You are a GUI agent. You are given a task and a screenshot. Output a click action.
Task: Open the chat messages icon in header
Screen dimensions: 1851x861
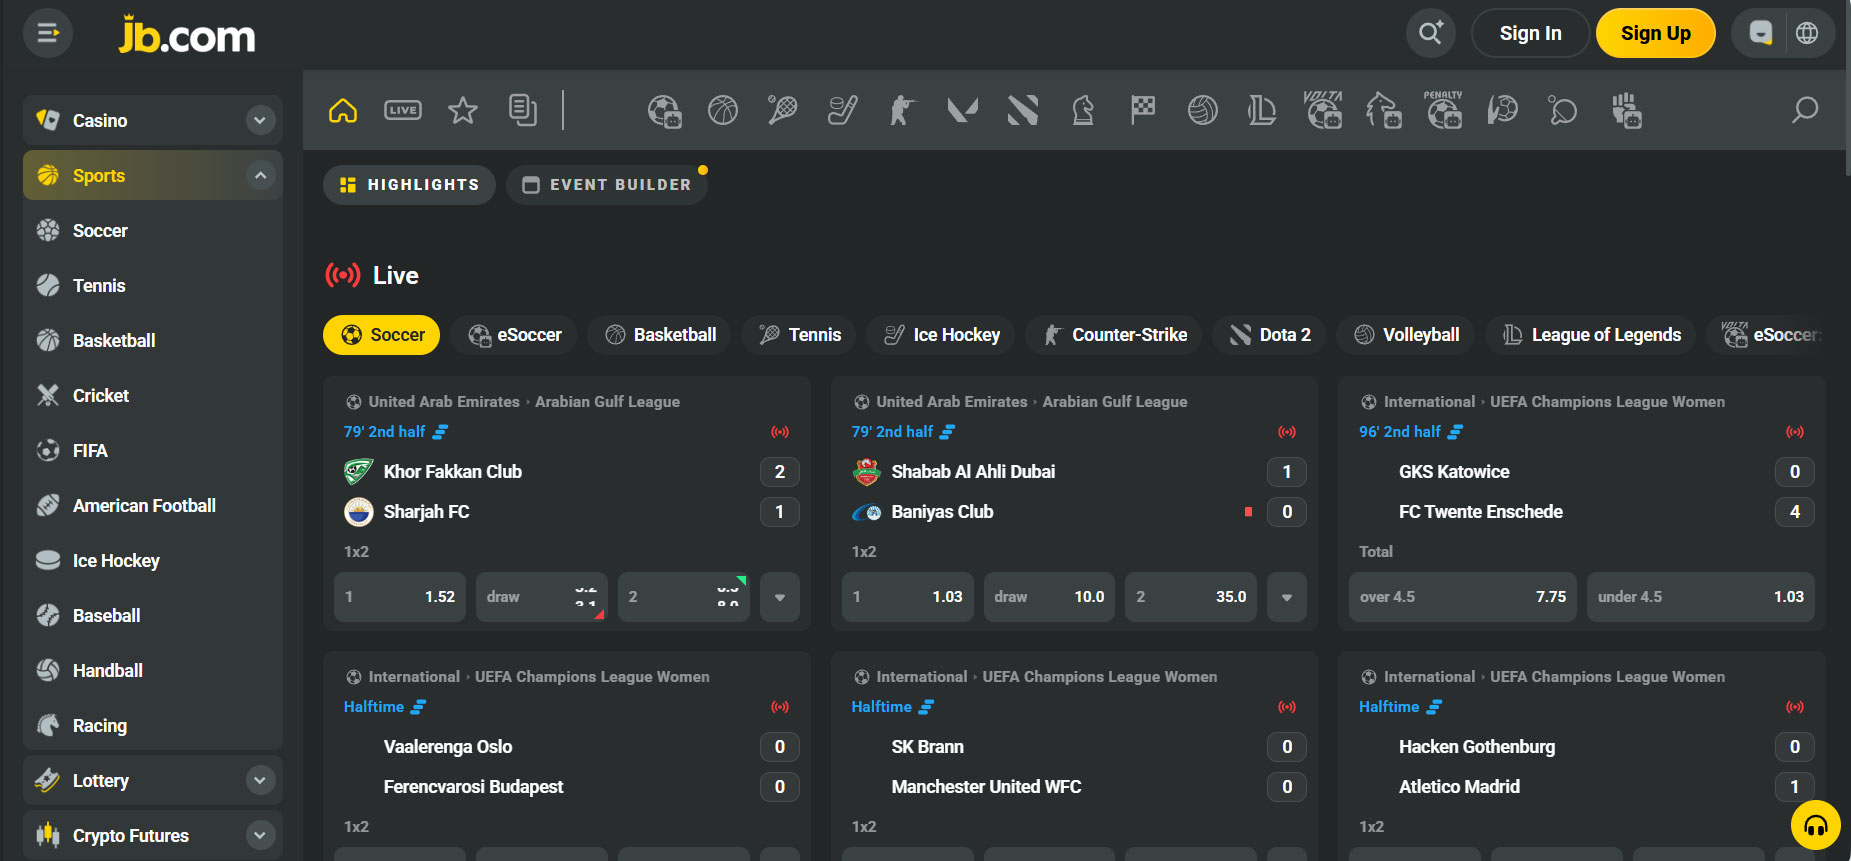pos(1761,33)
